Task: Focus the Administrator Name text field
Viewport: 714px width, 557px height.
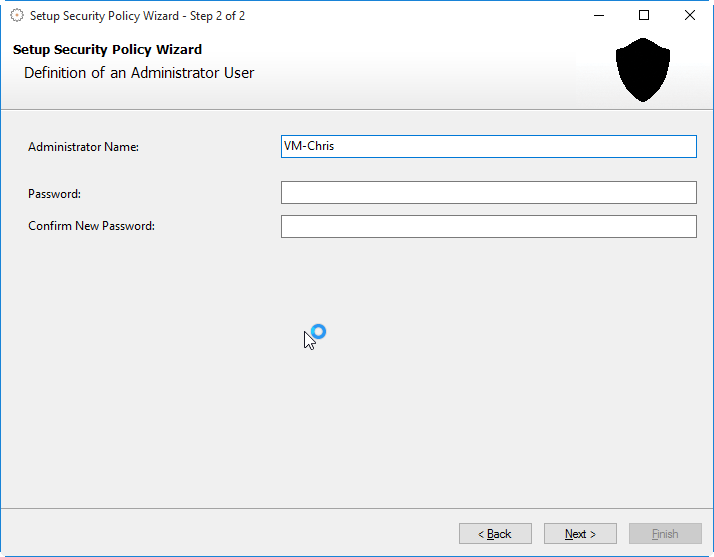Action: 488,146
